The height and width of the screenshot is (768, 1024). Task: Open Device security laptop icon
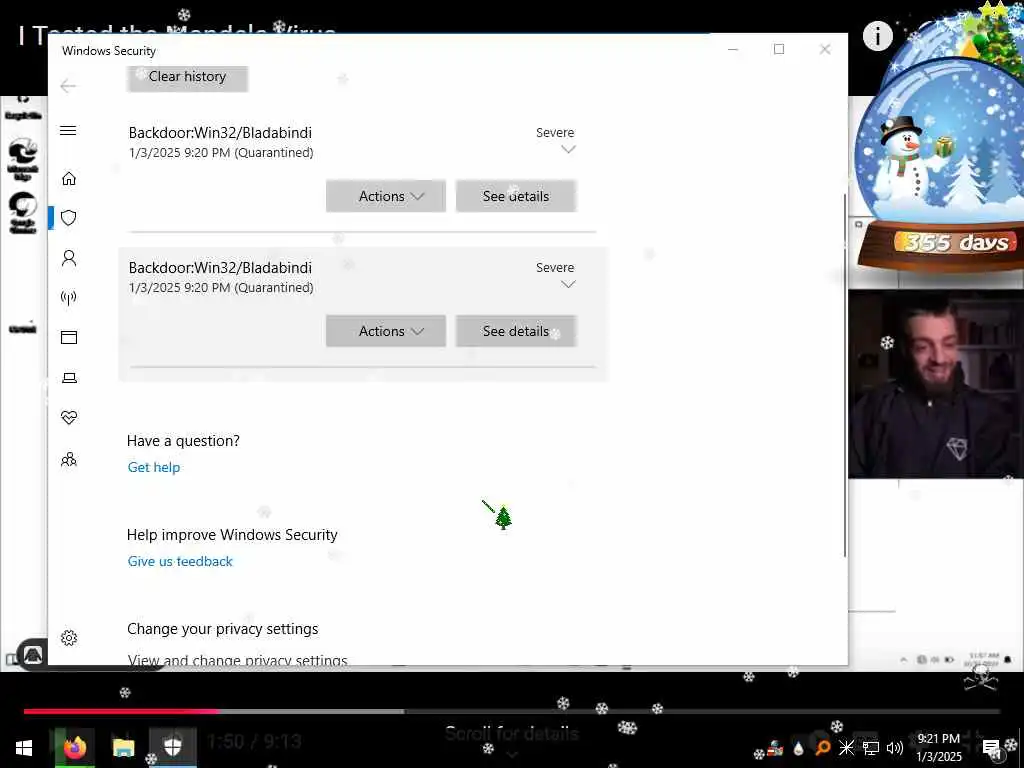(69, 377)
